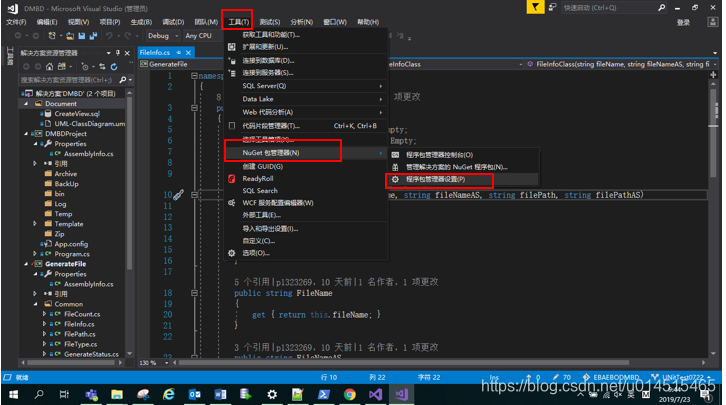Click Sync with Active Document icon
This screenshot has height=405, width=726.
(x=102, y=67)
